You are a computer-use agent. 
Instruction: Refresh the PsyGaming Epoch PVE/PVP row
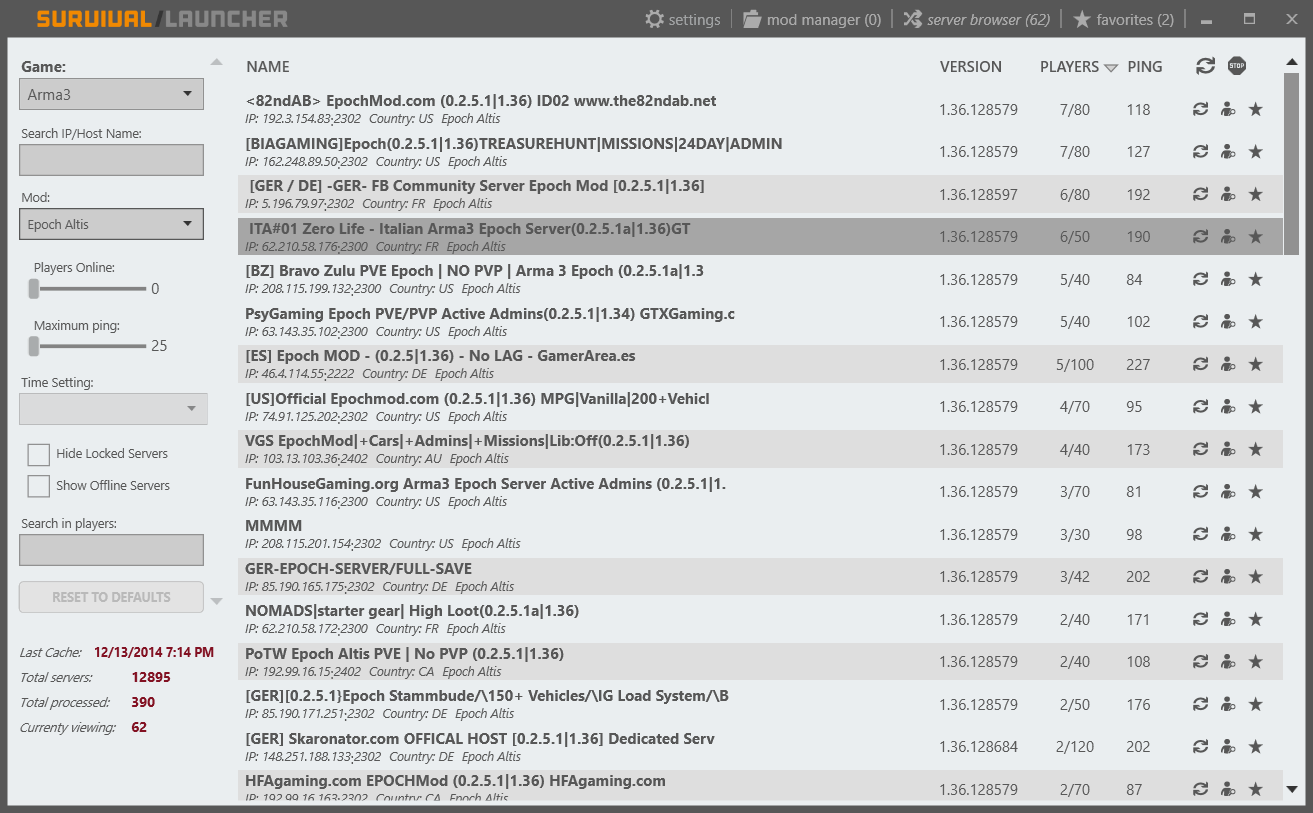(1200, 322)
